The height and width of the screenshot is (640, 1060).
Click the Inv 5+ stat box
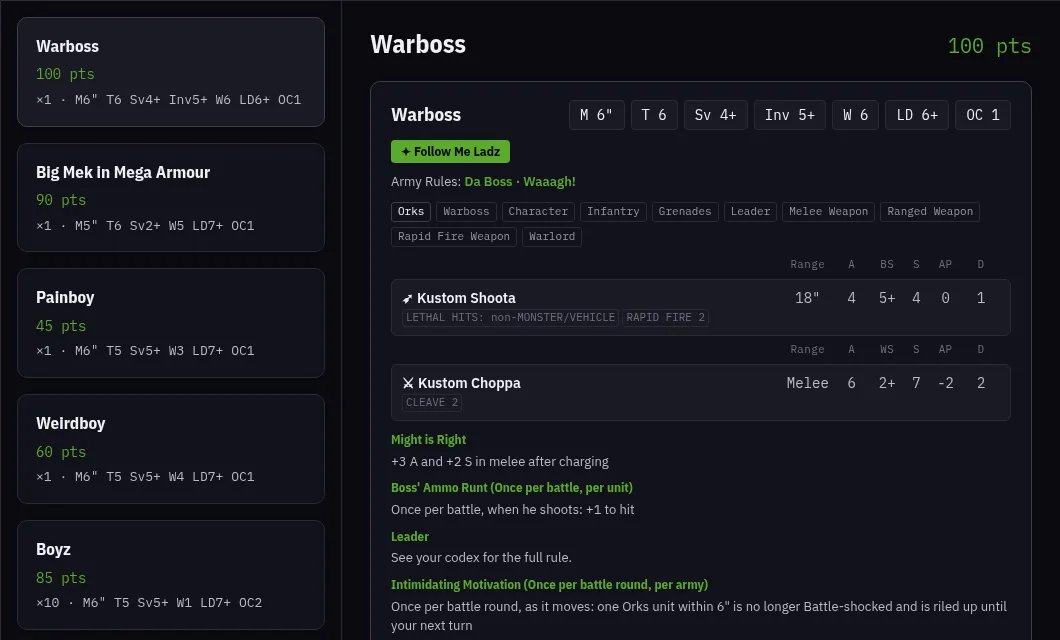(x=790, y=115)
